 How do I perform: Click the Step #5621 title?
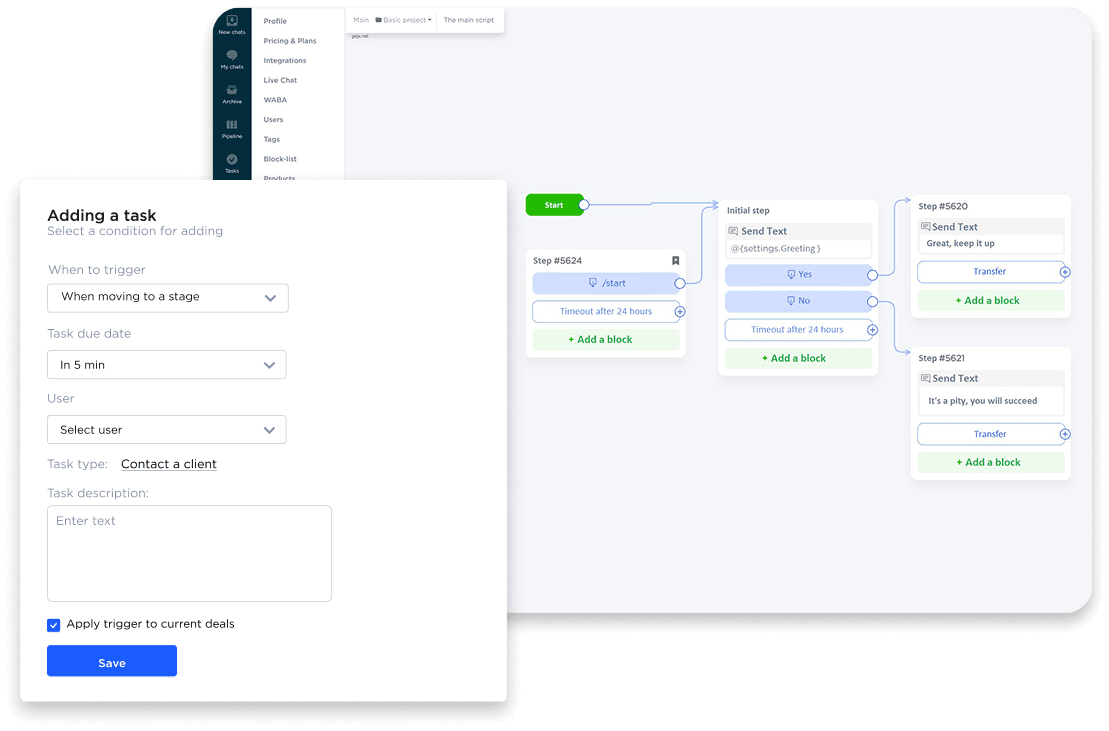pyautogui.click(x=941, y=358)
